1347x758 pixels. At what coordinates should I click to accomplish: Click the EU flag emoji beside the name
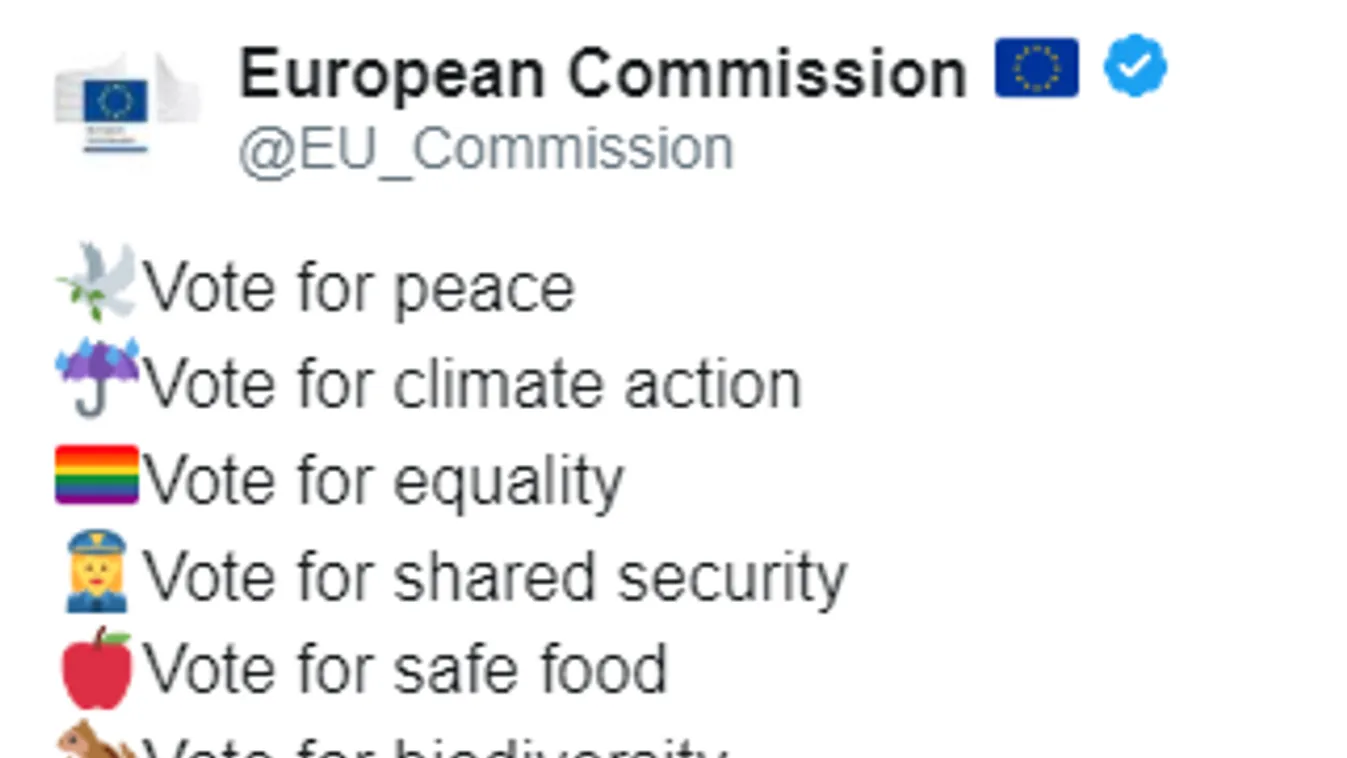click(x=1036, y=68)
